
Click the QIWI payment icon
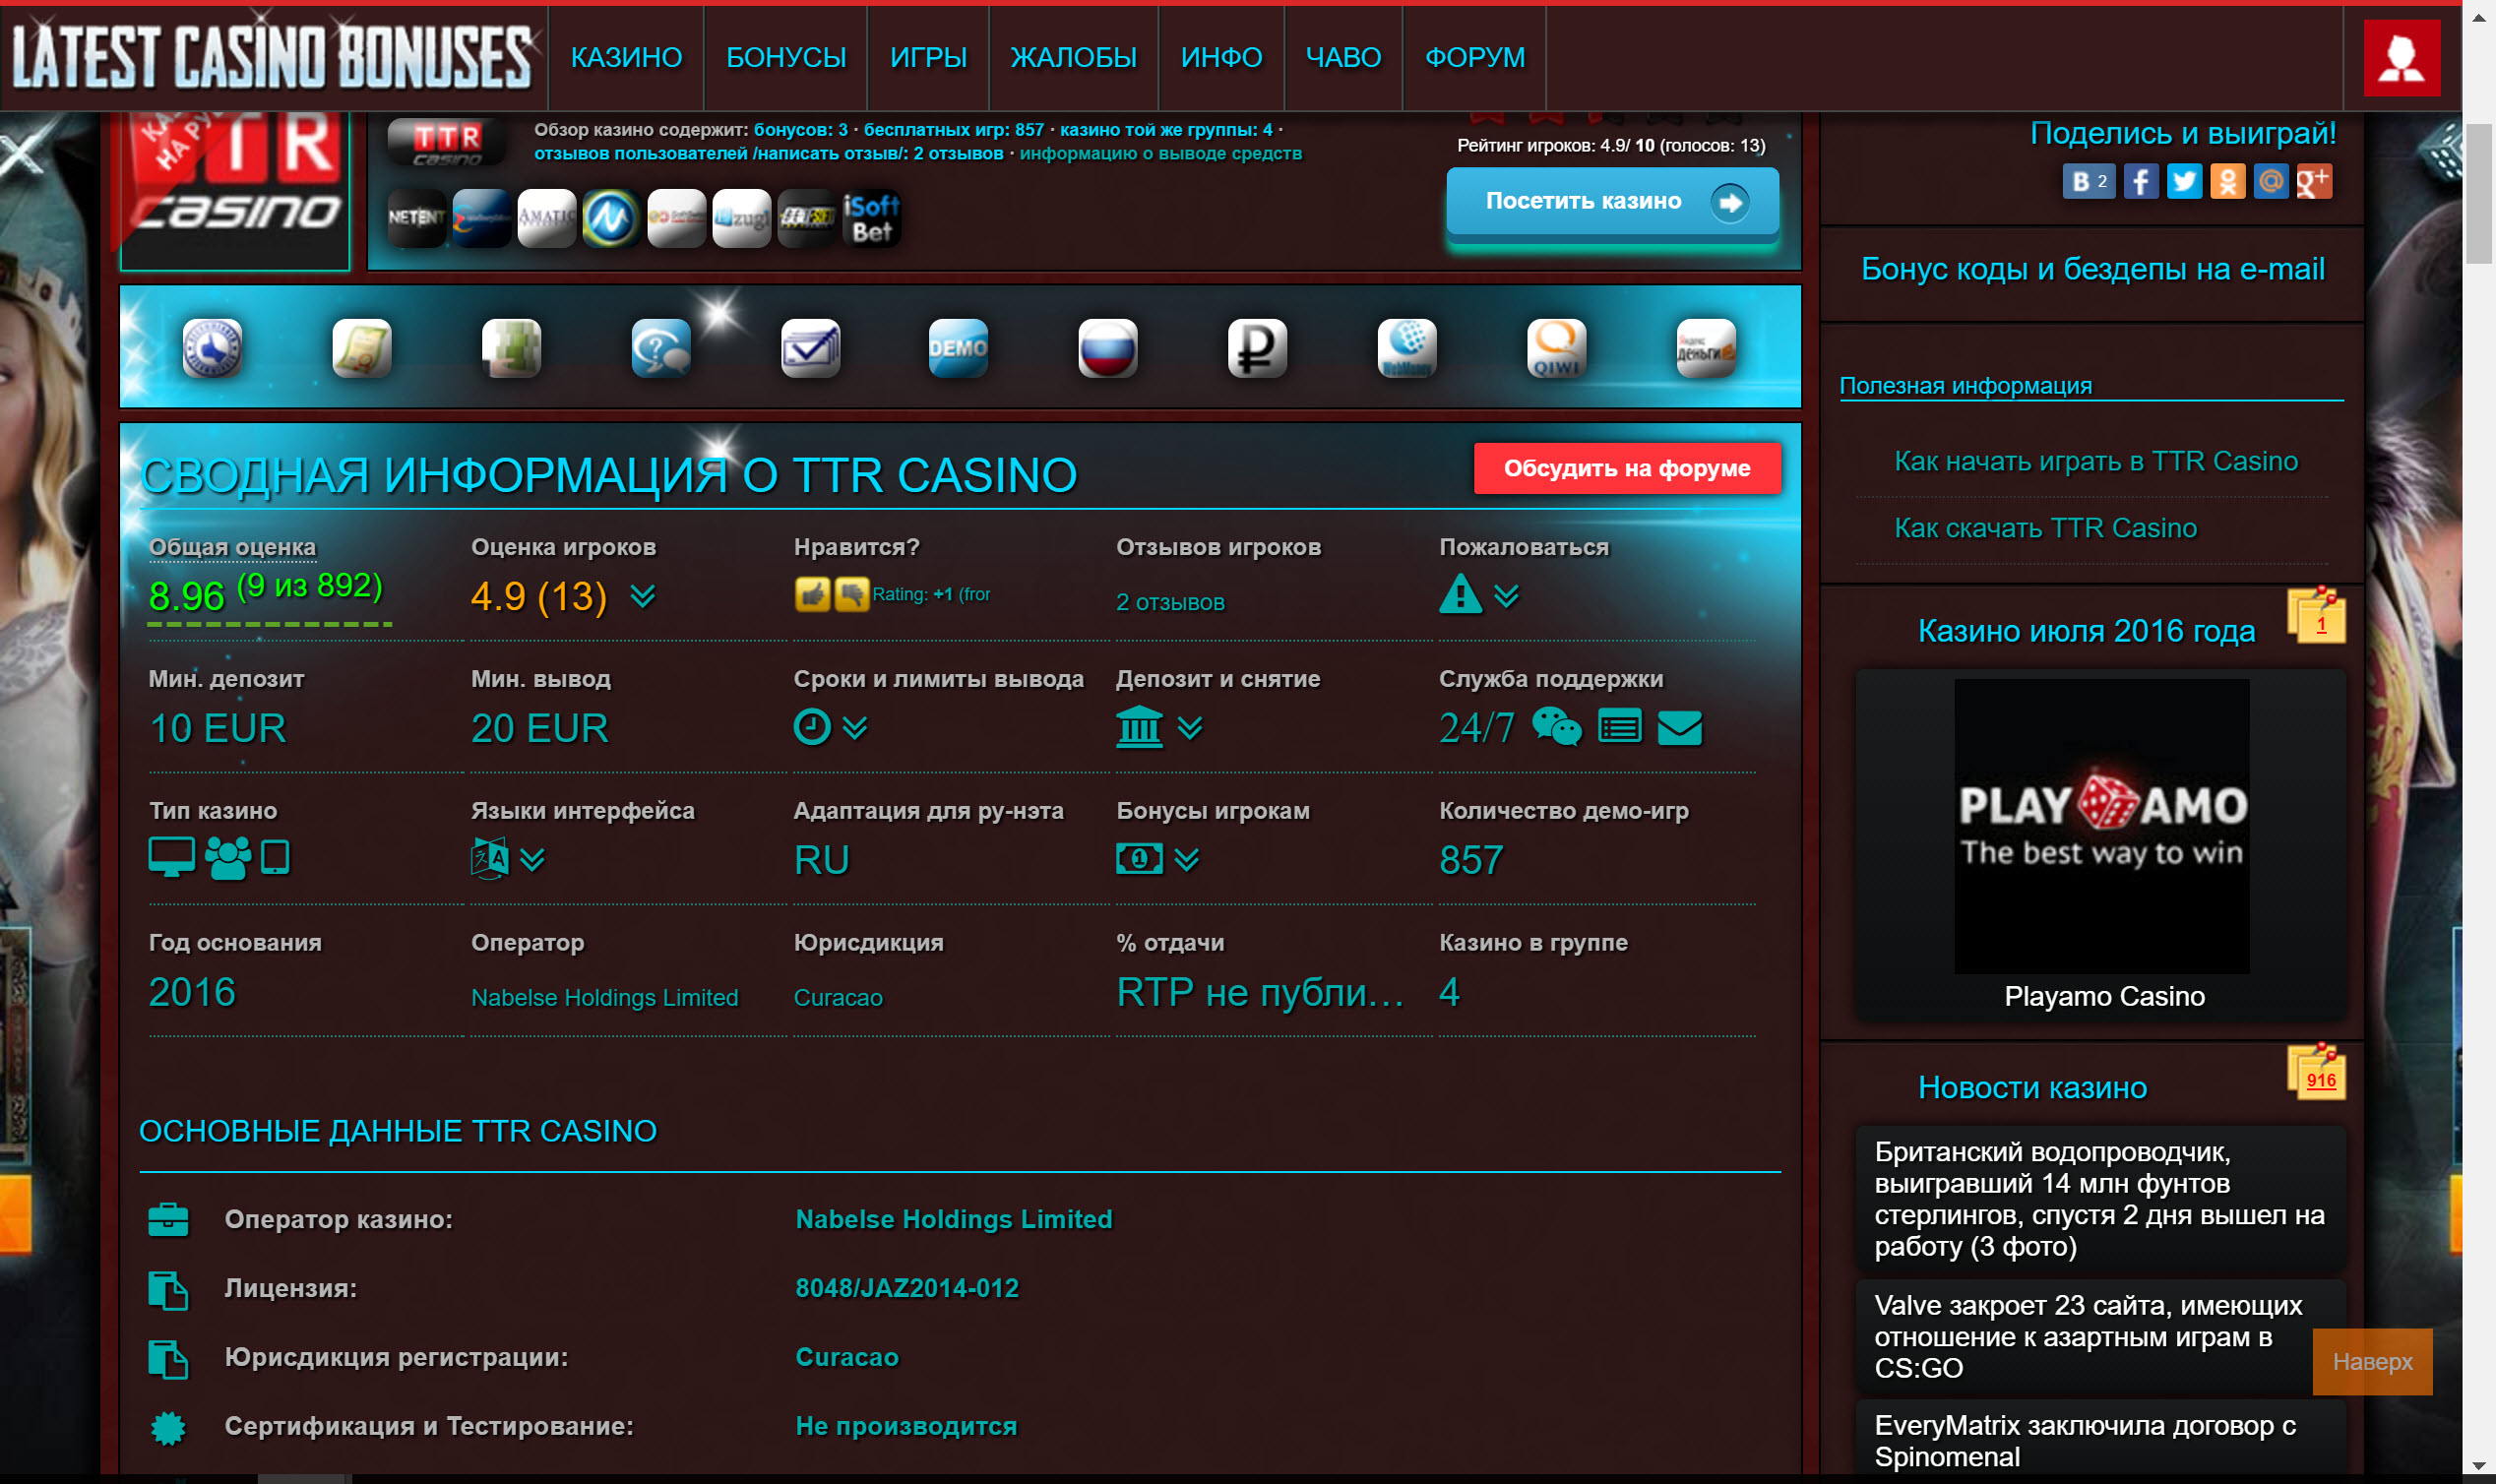tap(1555, 347)
